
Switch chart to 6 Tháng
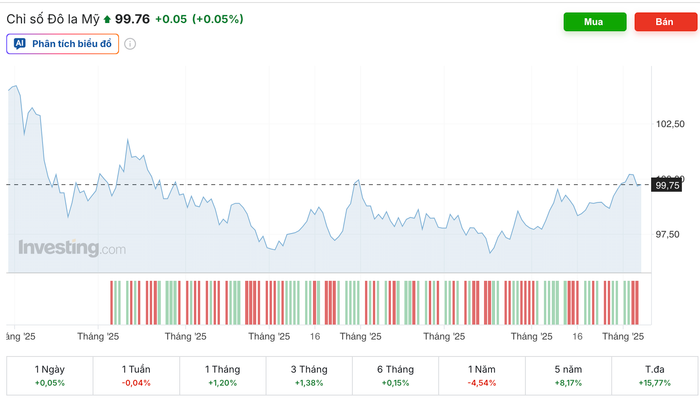[395, 376]
